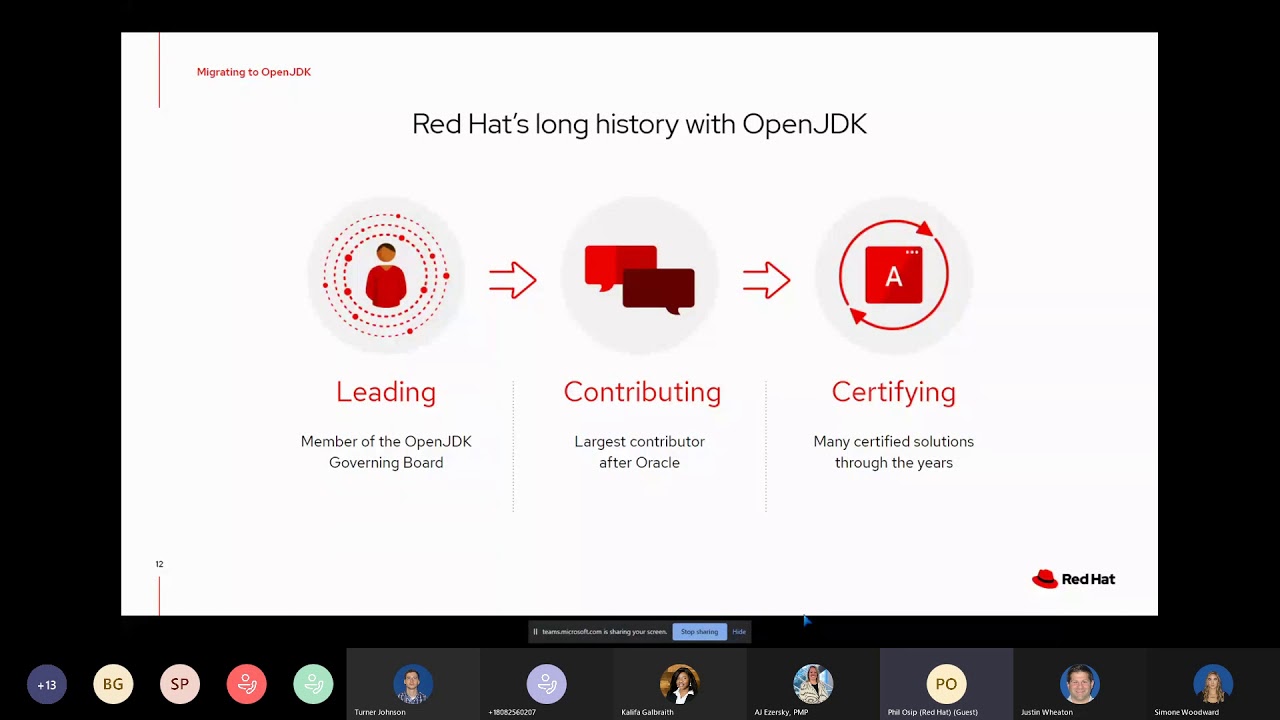
Task: Open Turner Johnson's participant tile
Action: [413, 684]
